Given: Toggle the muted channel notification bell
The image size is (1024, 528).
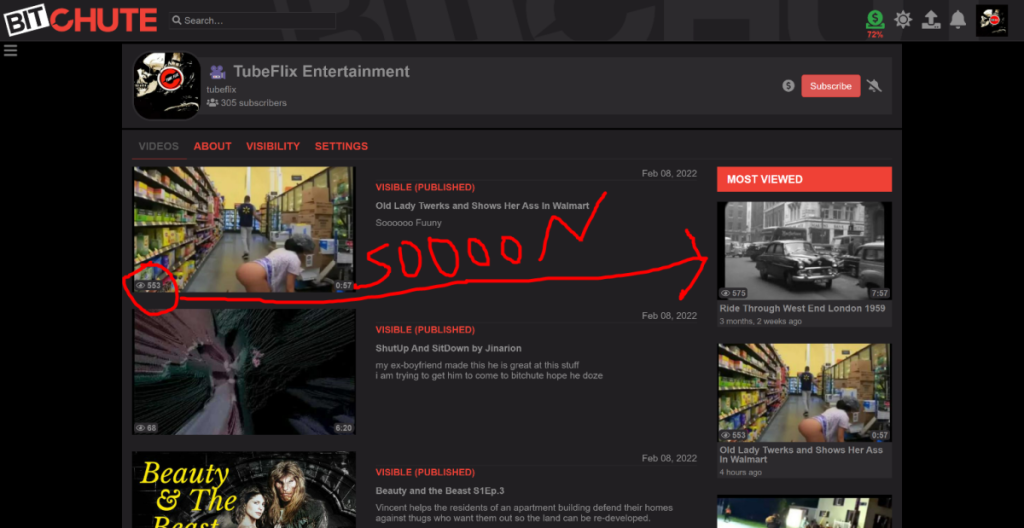Looking at the screenshot, I should pyautogui.click(x=874, y=86).
